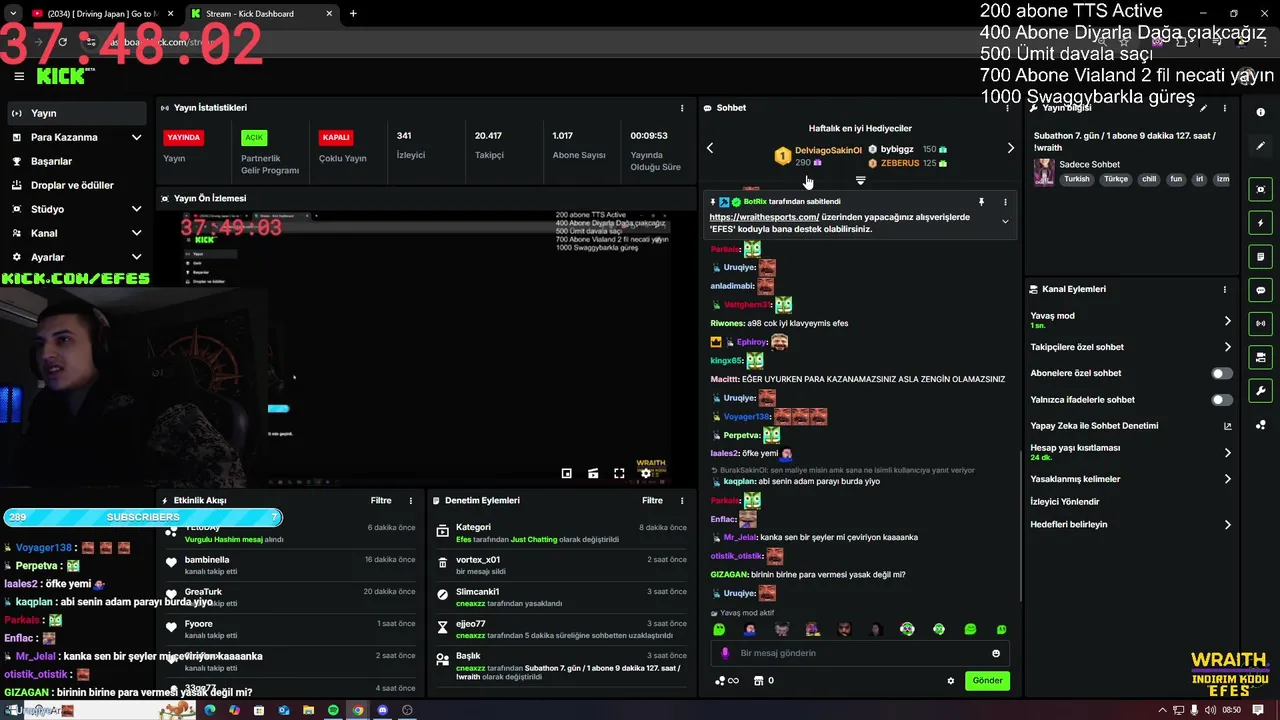Select Yayın in left sidebar

(x=77, y=113)
